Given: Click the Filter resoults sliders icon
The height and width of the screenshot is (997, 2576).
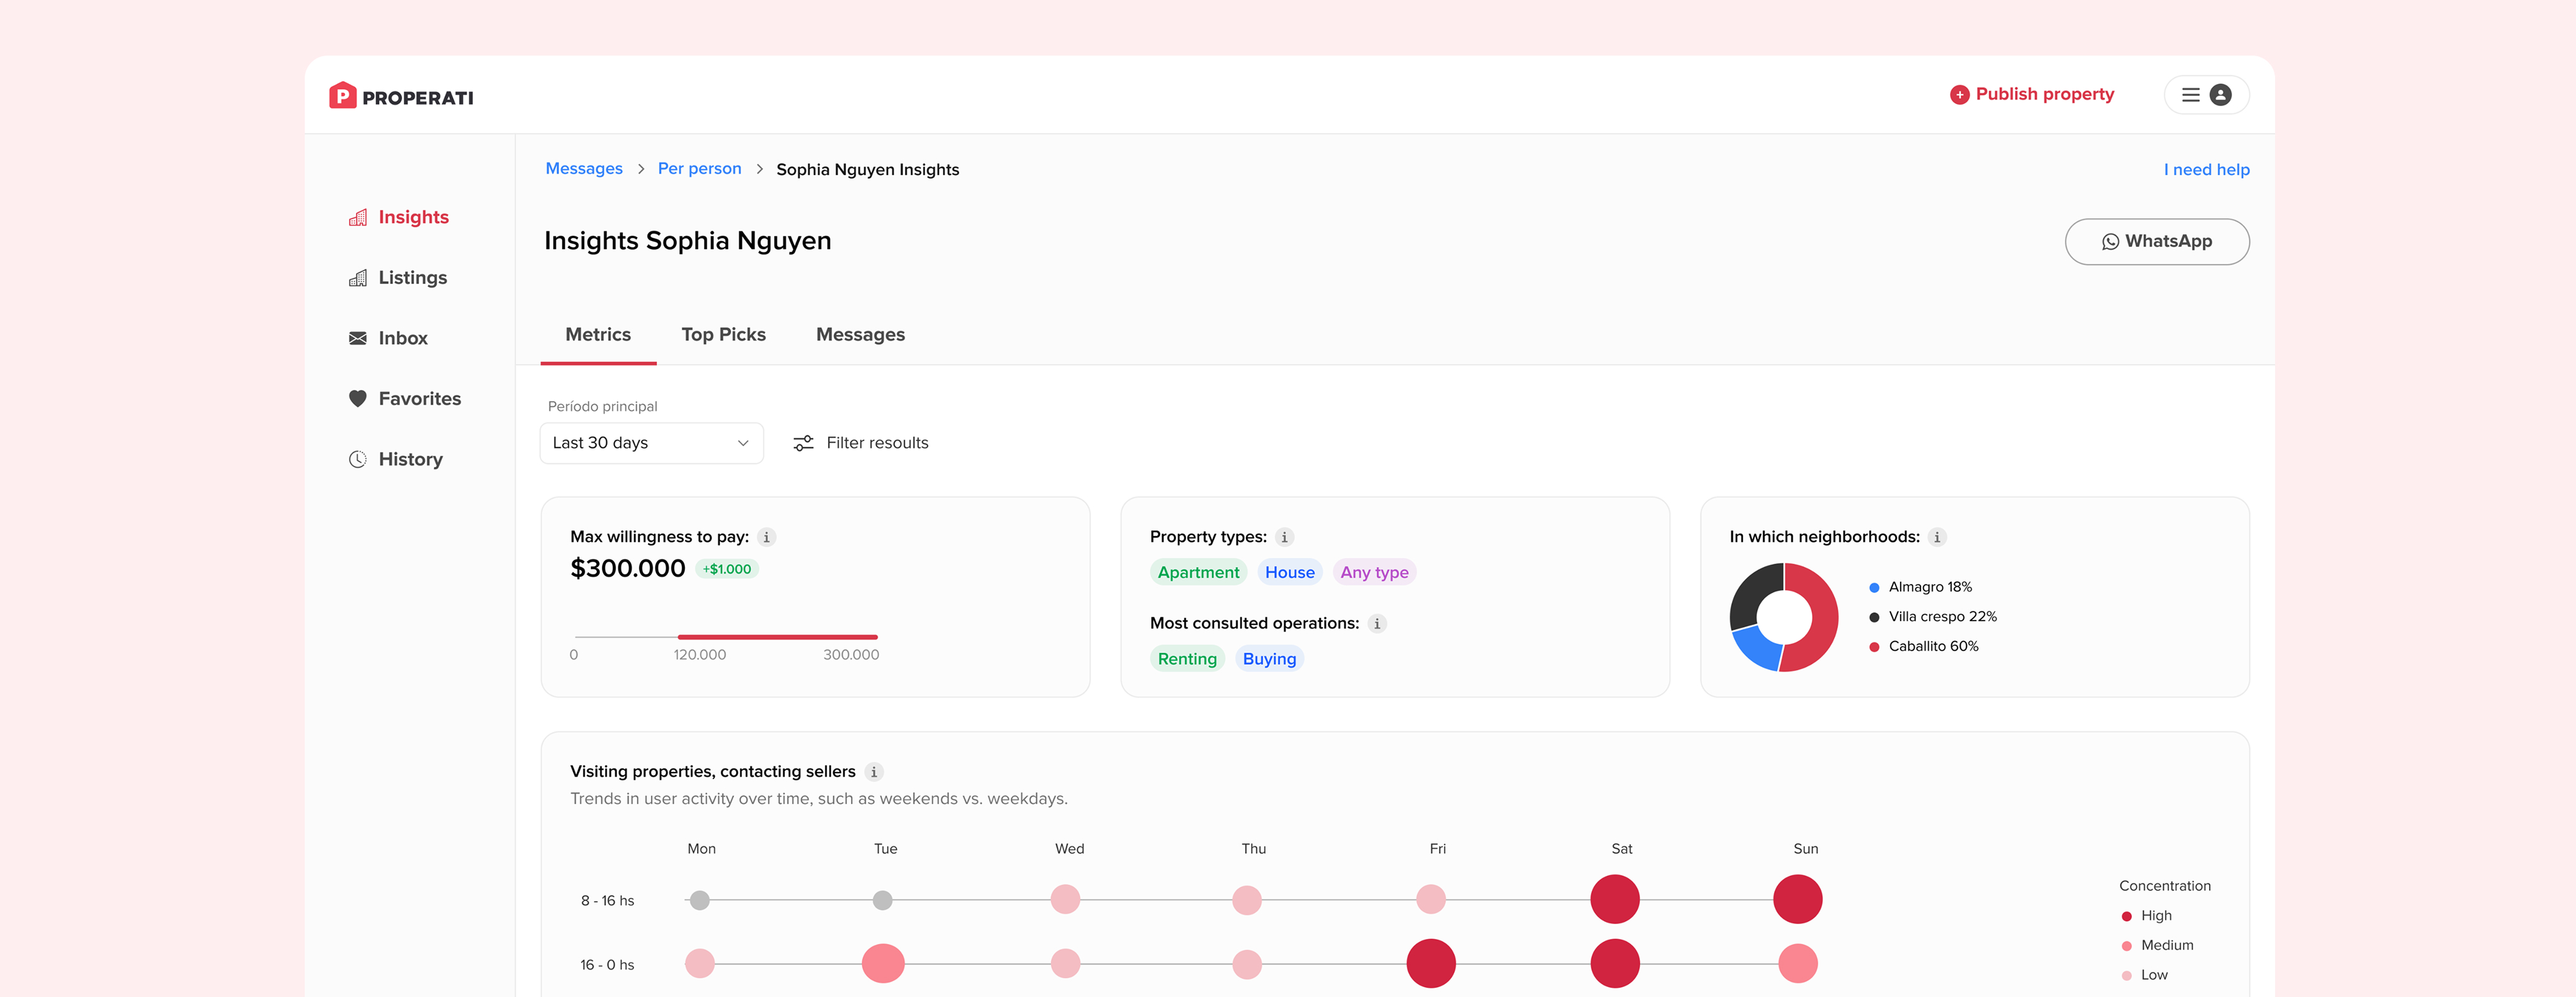Looking at the screenshot, I should (803, 443).
